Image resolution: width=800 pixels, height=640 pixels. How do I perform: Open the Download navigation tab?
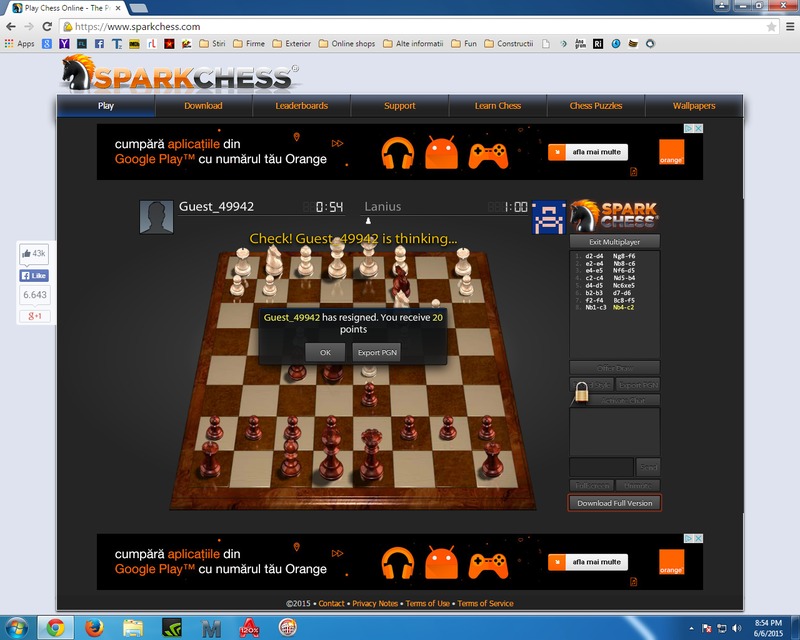(203, 106)
